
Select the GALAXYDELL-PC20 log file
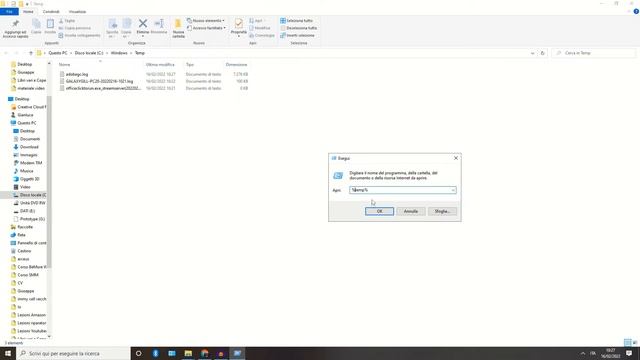99,81
